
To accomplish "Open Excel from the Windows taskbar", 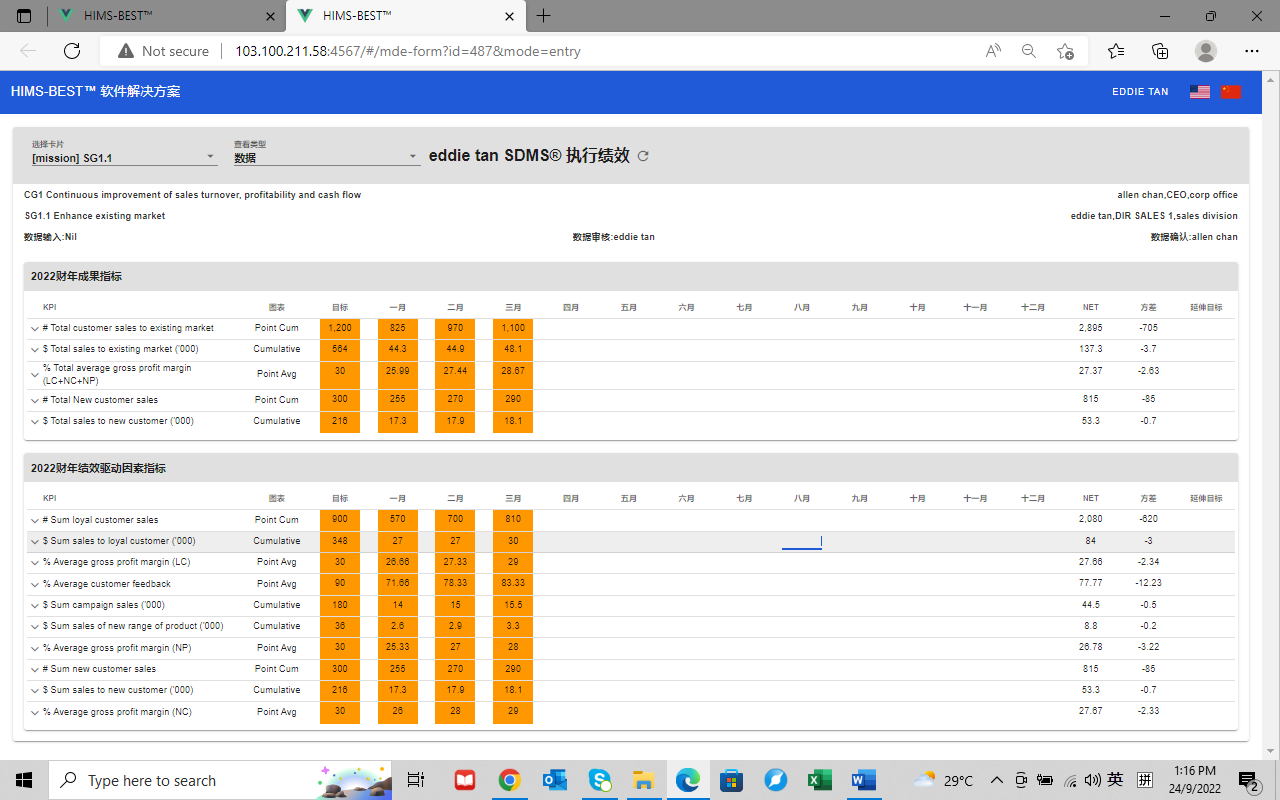I will 819,780.
